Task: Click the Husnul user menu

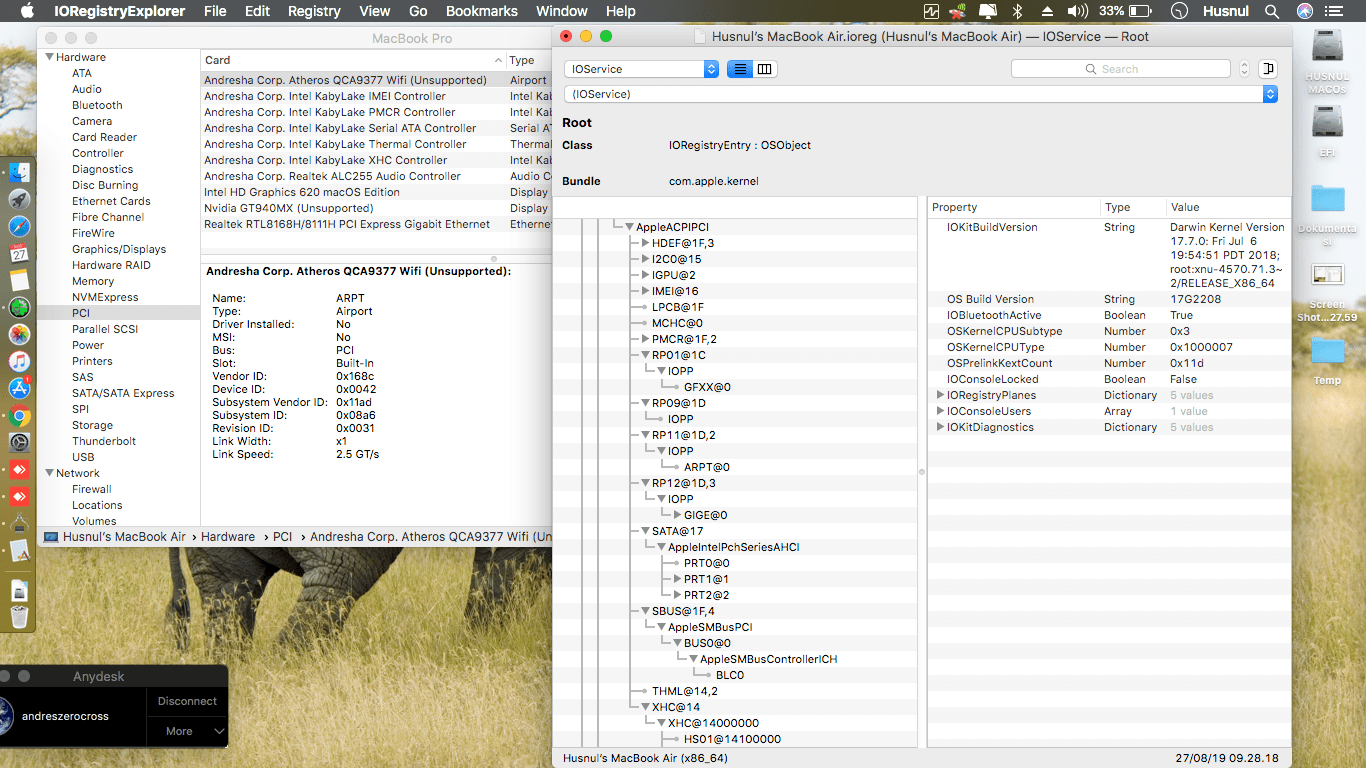Action: pyautogui.click(x=1225, y=11)
